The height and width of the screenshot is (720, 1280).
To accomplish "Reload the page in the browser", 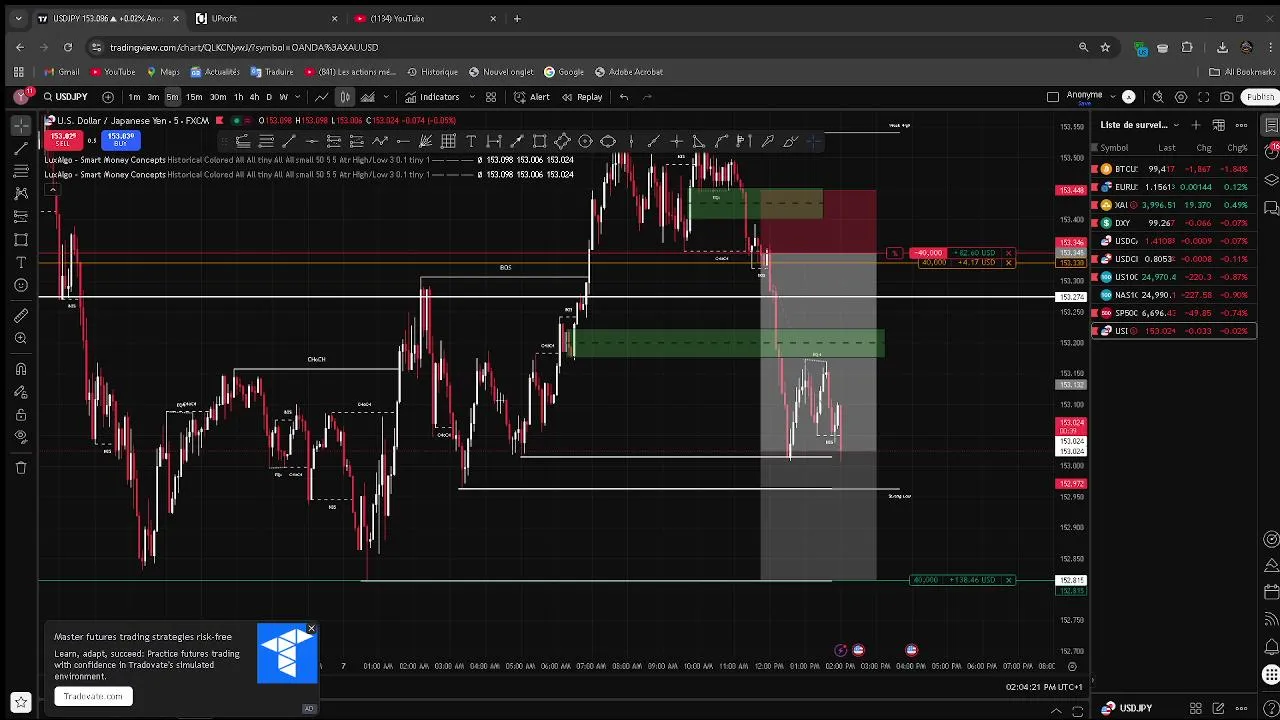I will coord(67,47).
